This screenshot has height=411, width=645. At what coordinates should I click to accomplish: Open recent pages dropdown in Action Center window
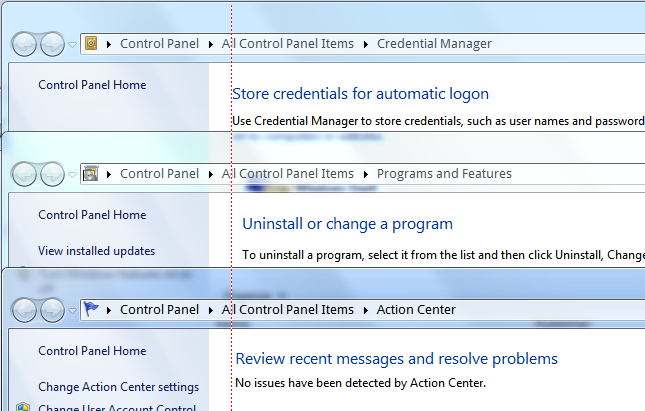[72, 311]
